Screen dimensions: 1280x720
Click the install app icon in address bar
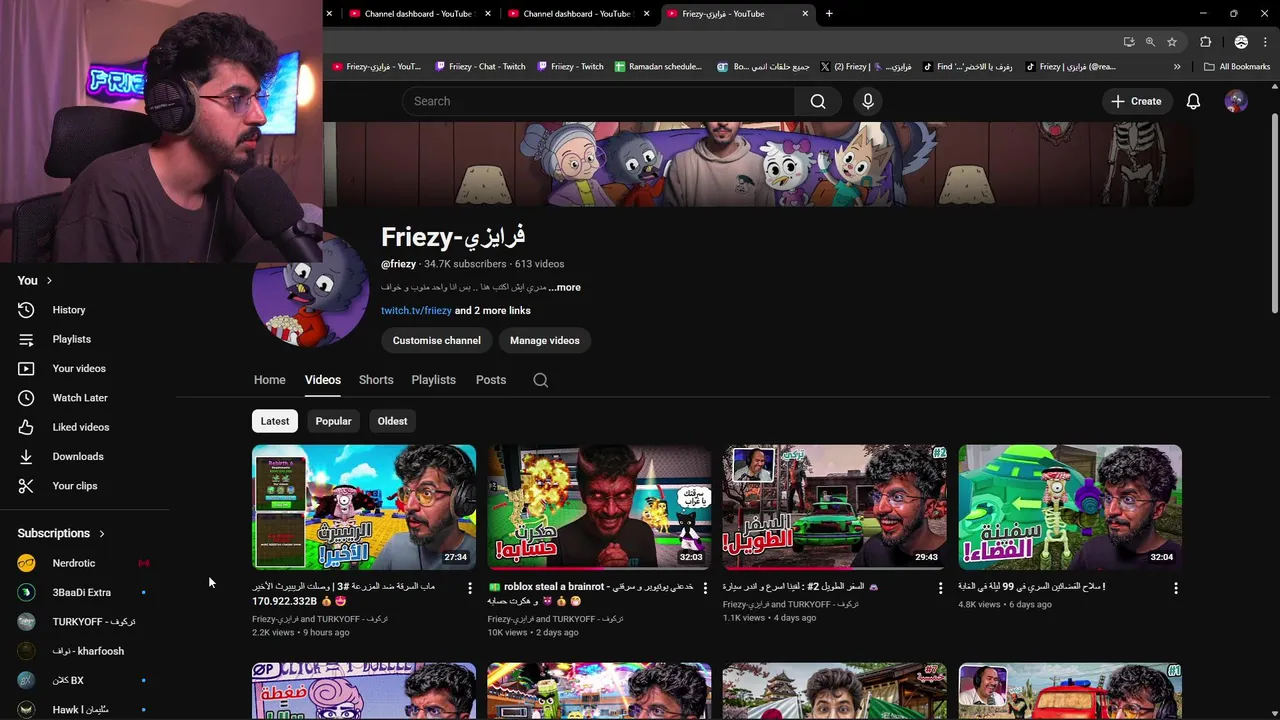pyautogui.click(x=1129, y=42)
